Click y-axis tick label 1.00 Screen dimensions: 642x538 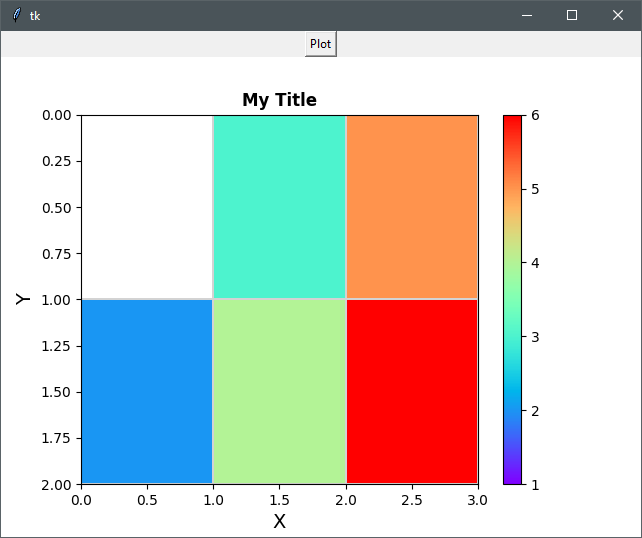tap(57, 300)
